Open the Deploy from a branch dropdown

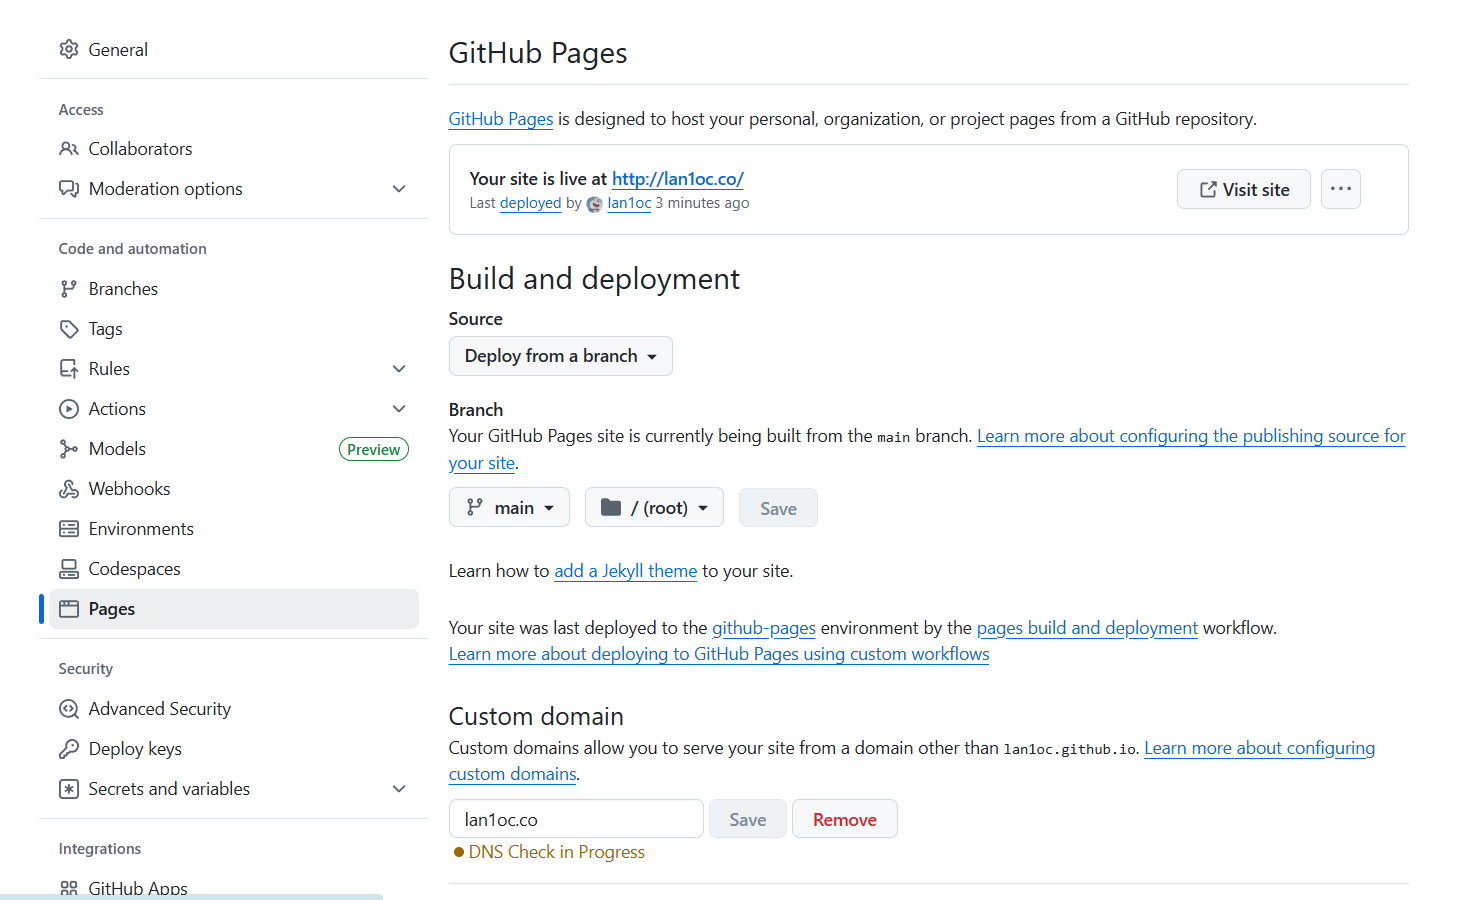(560, 356)
